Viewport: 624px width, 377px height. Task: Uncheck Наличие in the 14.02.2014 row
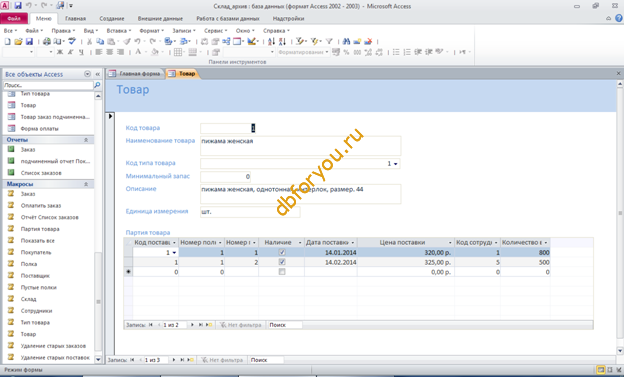(x=282, y=262)
